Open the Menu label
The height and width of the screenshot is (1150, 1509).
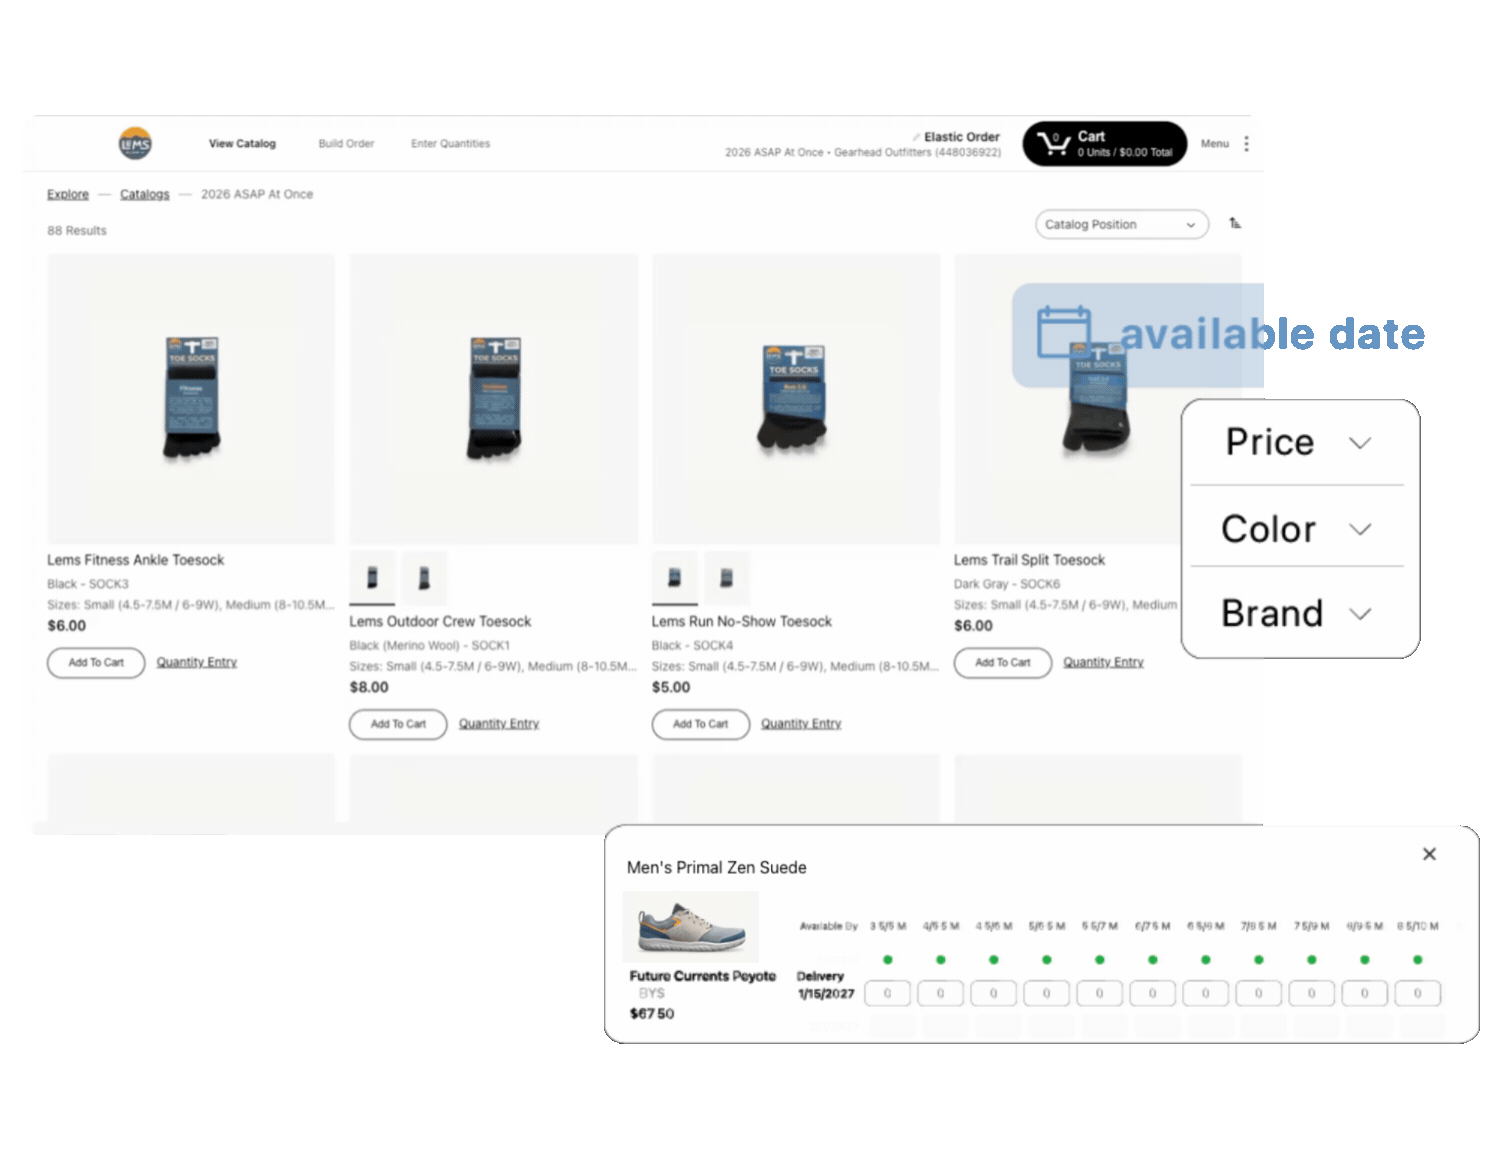click(x=1215, y=144)
